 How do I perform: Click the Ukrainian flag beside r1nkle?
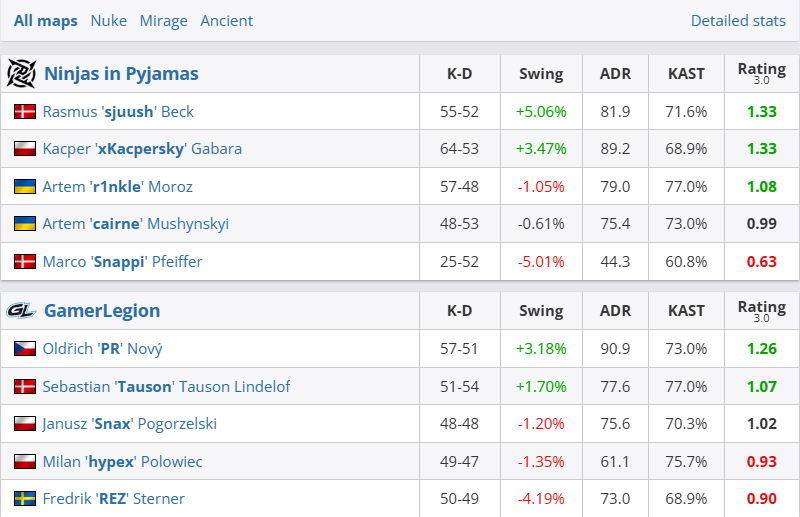pos(25,187)
